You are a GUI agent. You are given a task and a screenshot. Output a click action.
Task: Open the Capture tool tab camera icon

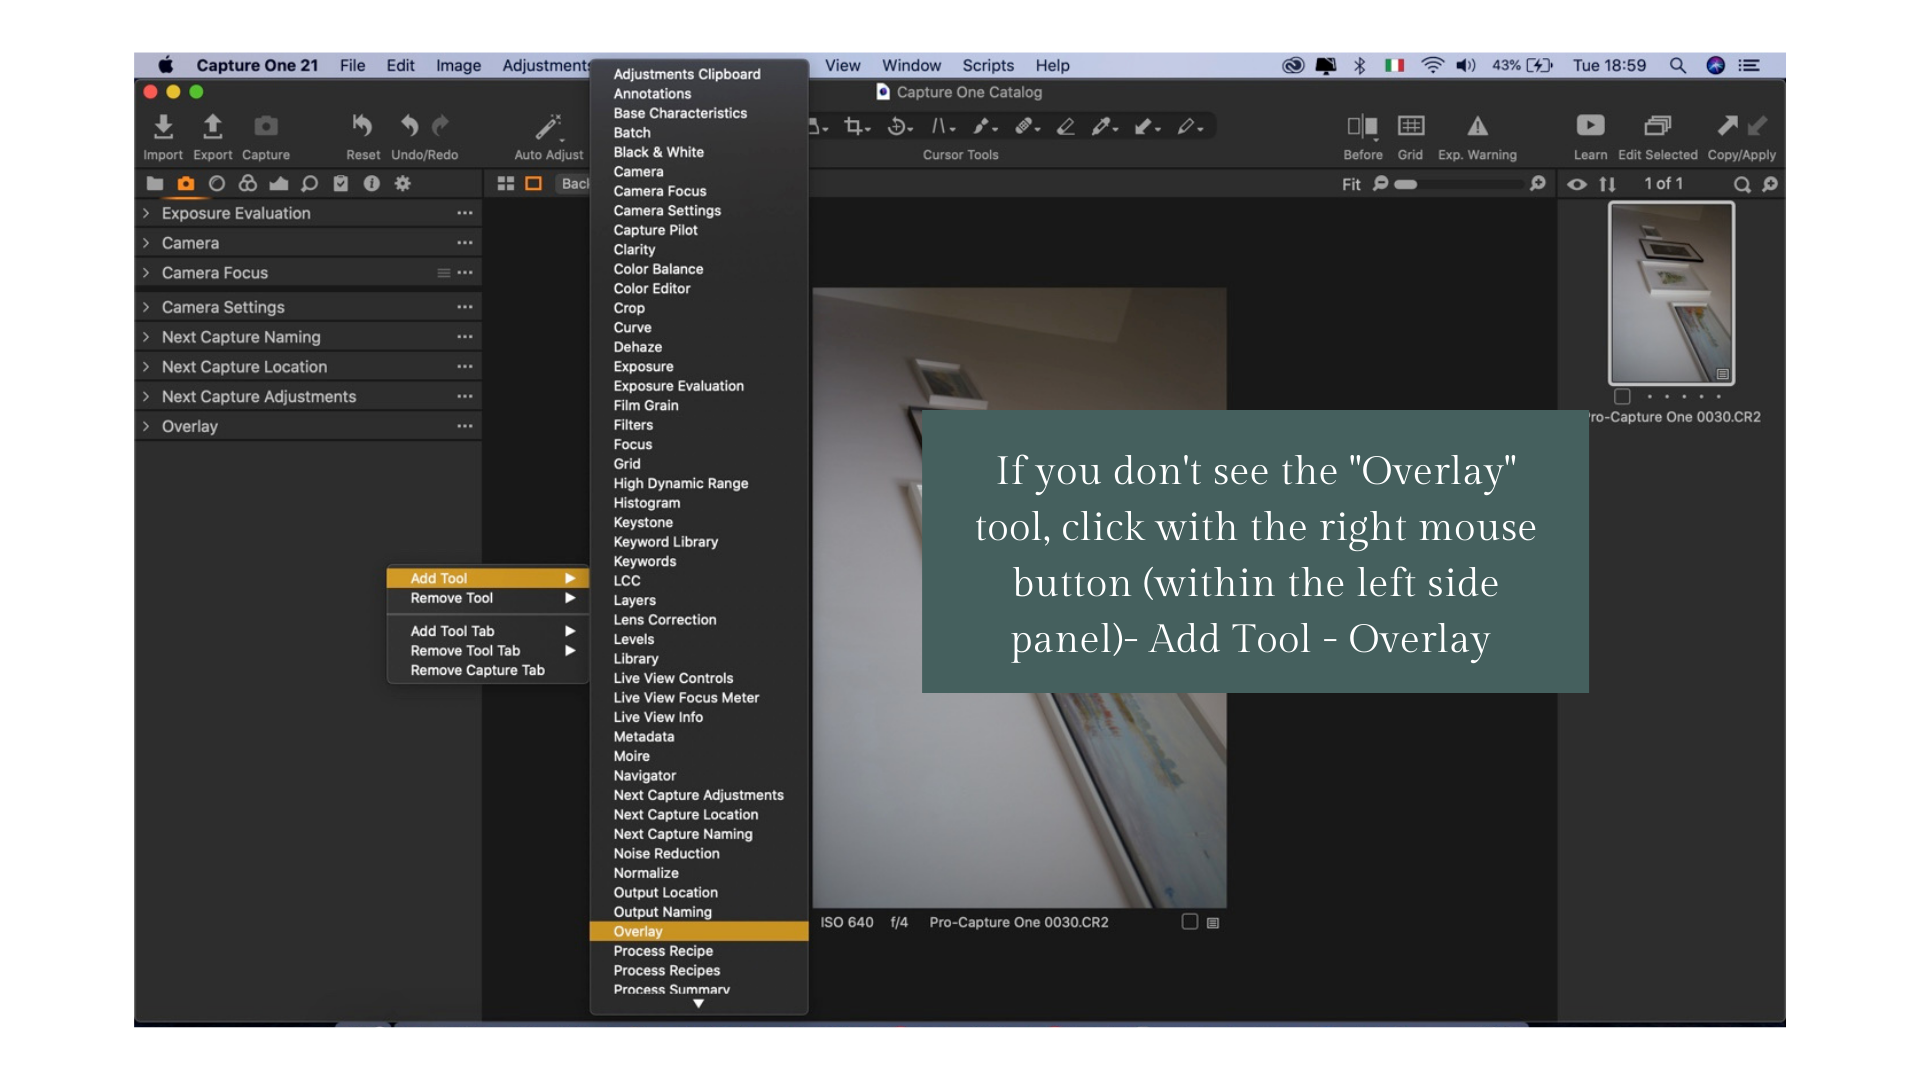click(x=186, y=184)
